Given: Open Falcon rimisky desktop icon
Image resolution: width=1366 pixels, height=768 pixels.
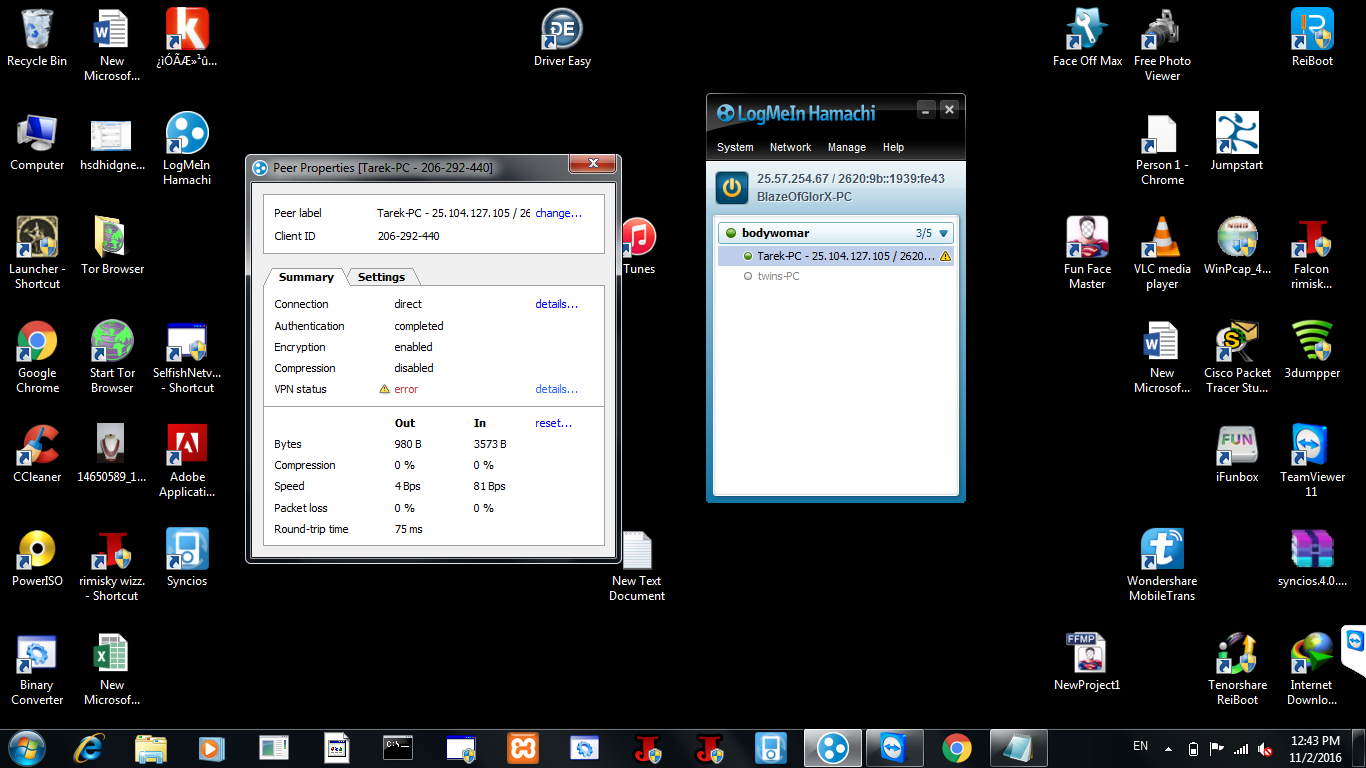Looking at the screenshot, I should (1312, 253).
